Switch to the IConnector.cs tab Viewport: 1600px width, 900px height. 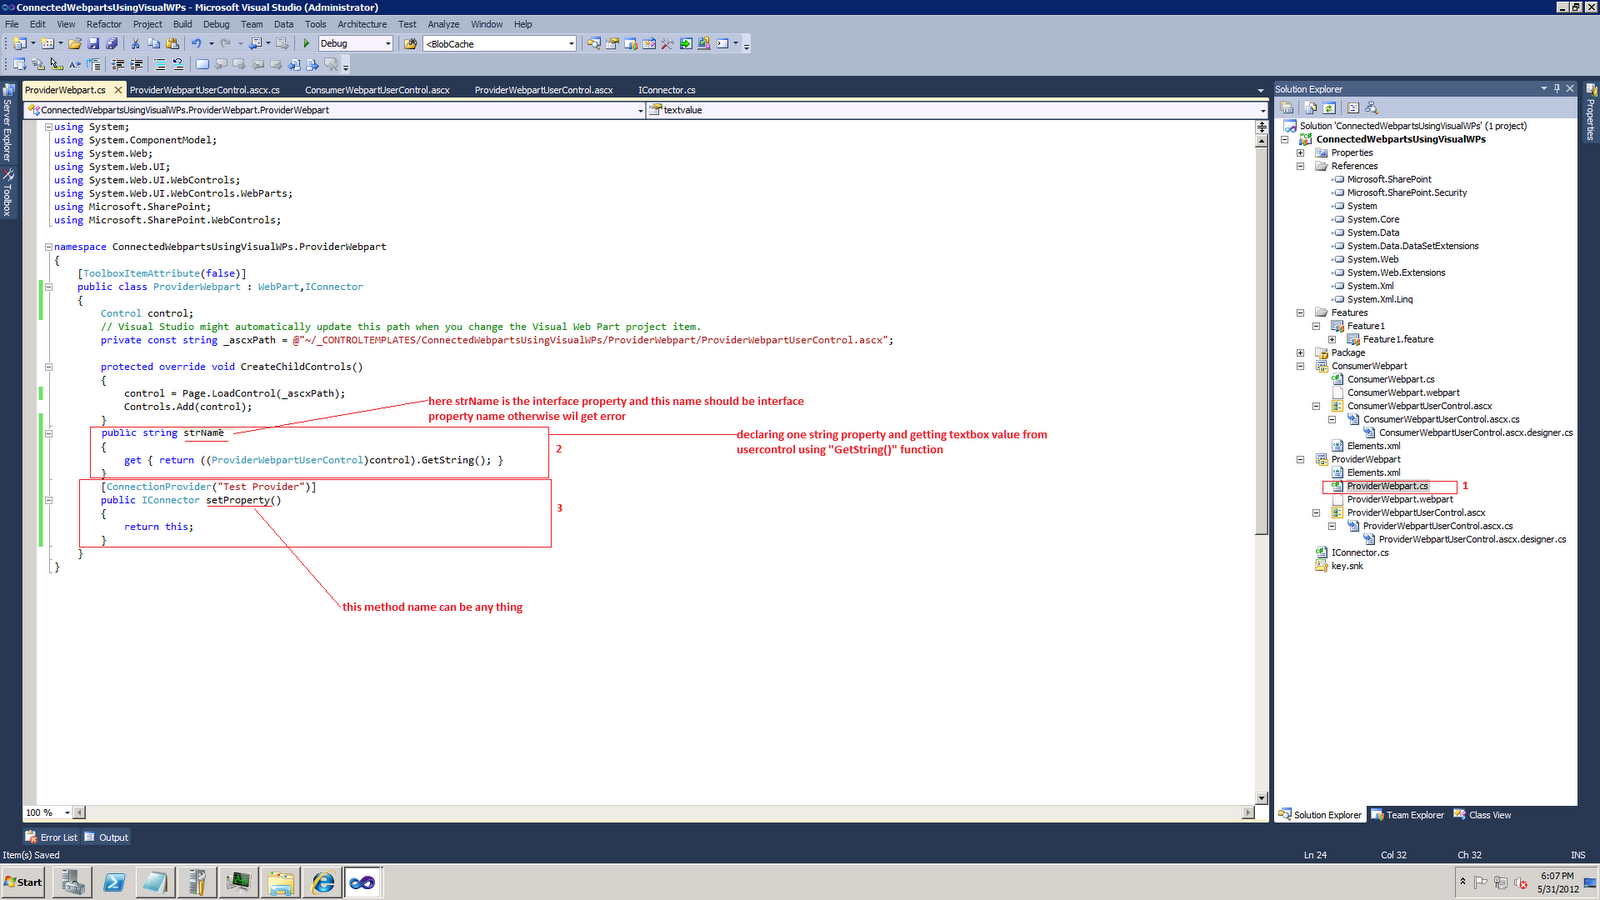coord(667,90)
